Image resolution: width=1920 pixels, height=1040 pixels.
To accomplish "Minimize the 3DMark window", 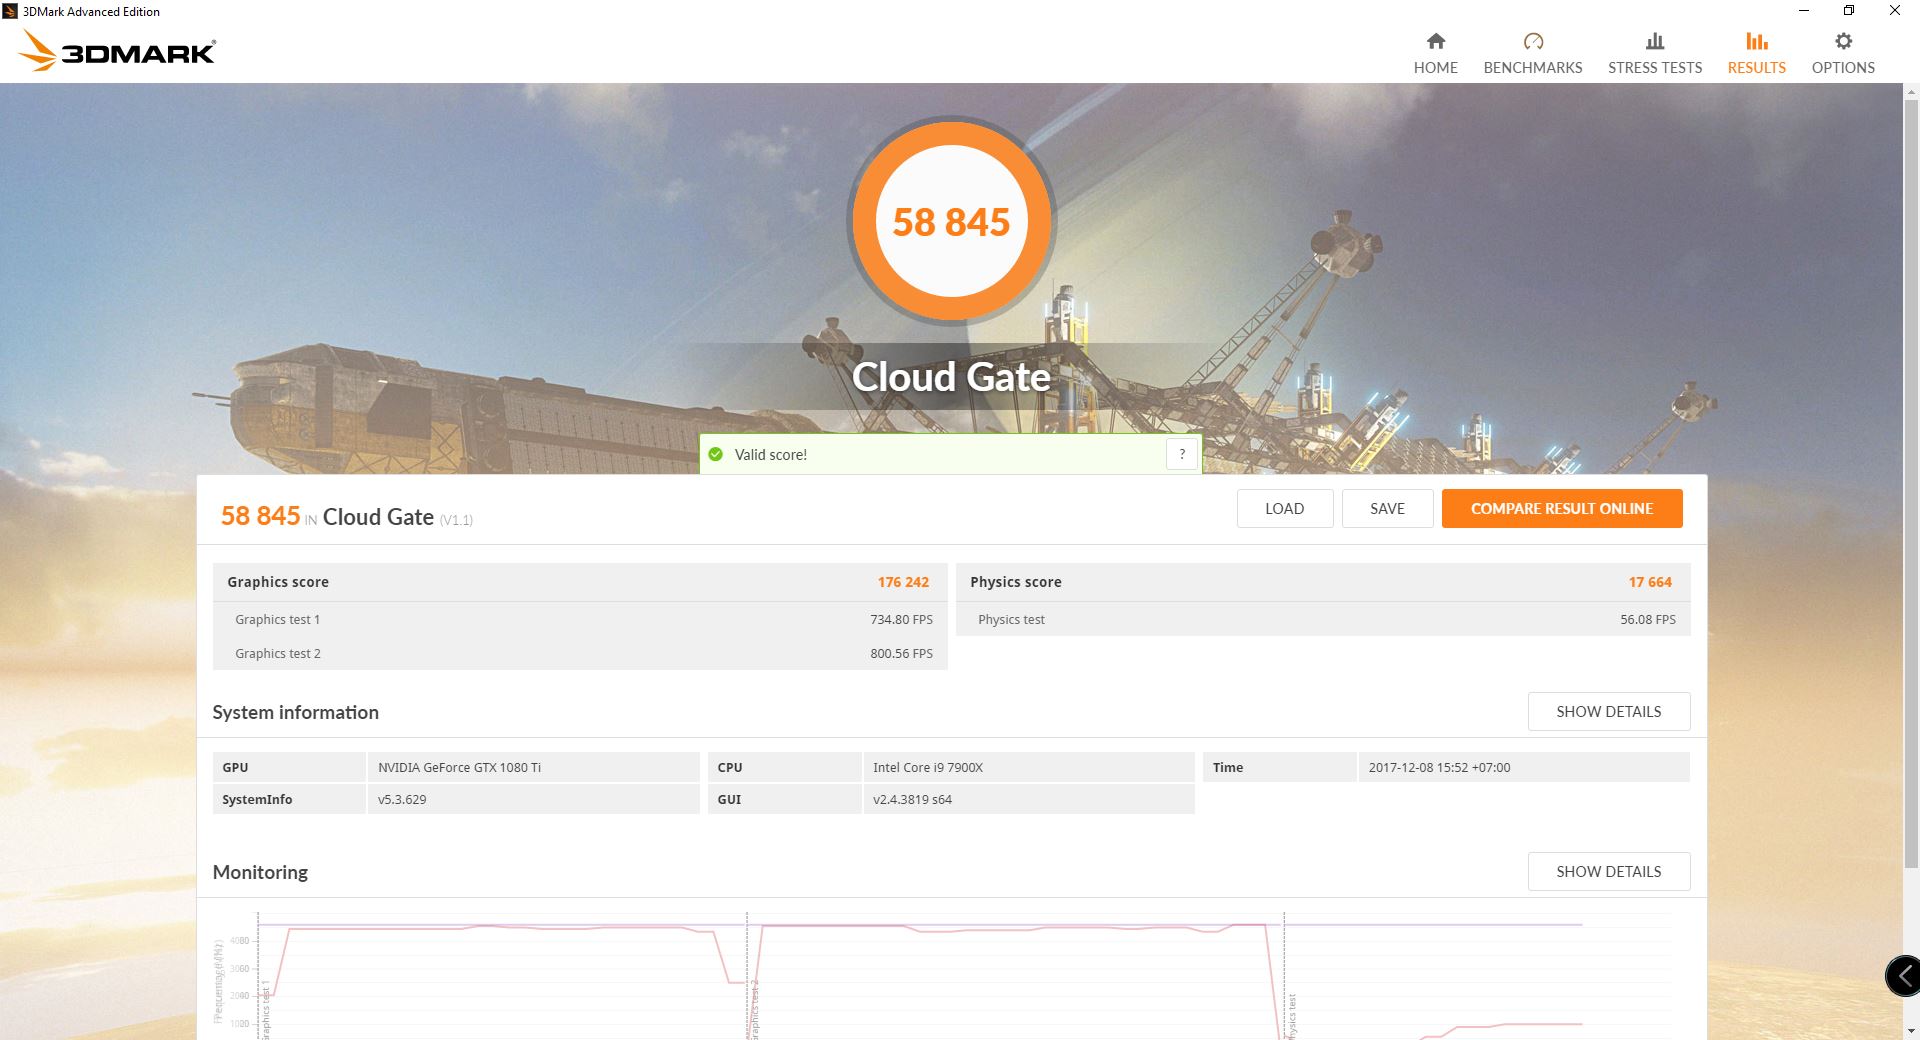I will (1804, 11).
